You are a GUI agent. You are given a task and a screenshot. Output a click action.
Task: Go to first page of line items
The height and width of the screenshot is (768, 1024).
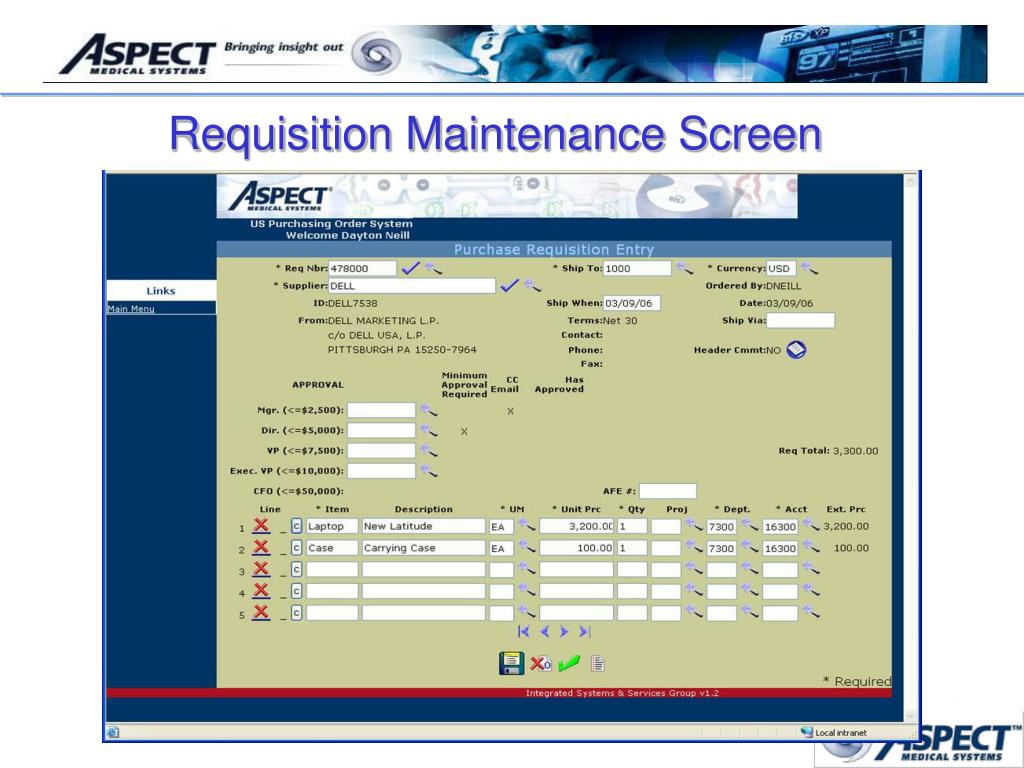(x=523, y=632)
